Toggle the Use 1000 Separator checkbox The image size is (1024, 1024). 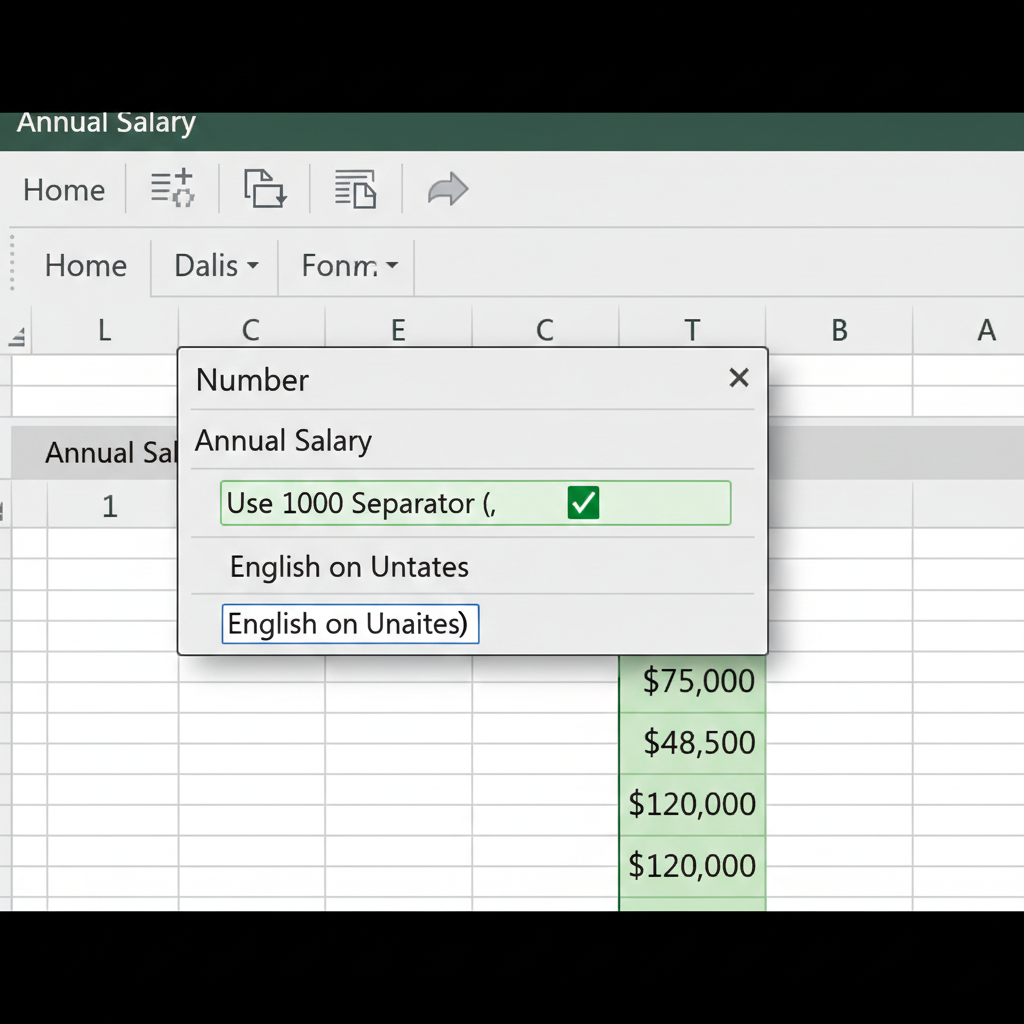[x=583, y=503]
